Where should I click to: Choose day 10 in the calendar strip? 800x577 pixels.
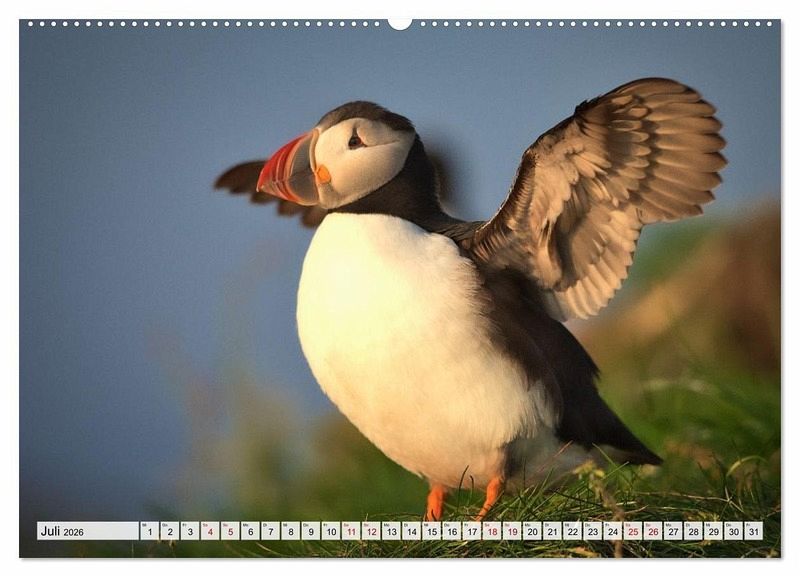click(x=330, y=531)
